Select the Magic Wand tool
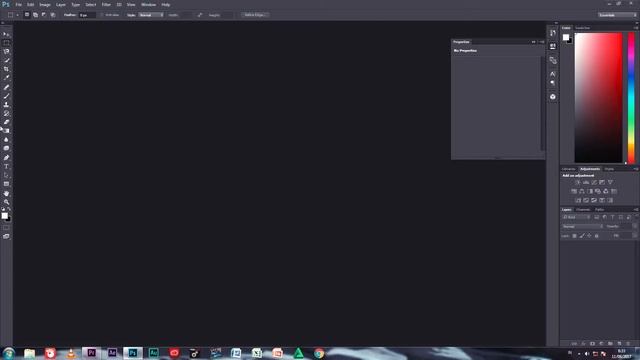Viewport: 640px width, 360px height. 6,60
